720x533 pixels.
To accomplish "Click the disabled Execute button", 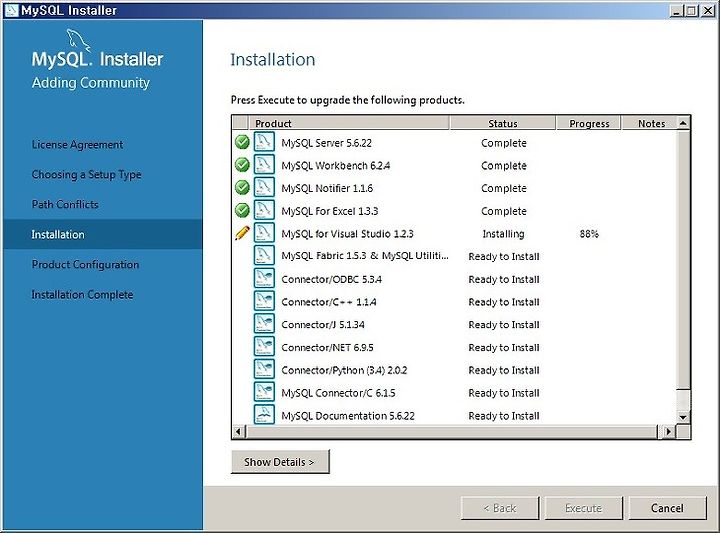I will pyautogui.click(x=583, y=508).
